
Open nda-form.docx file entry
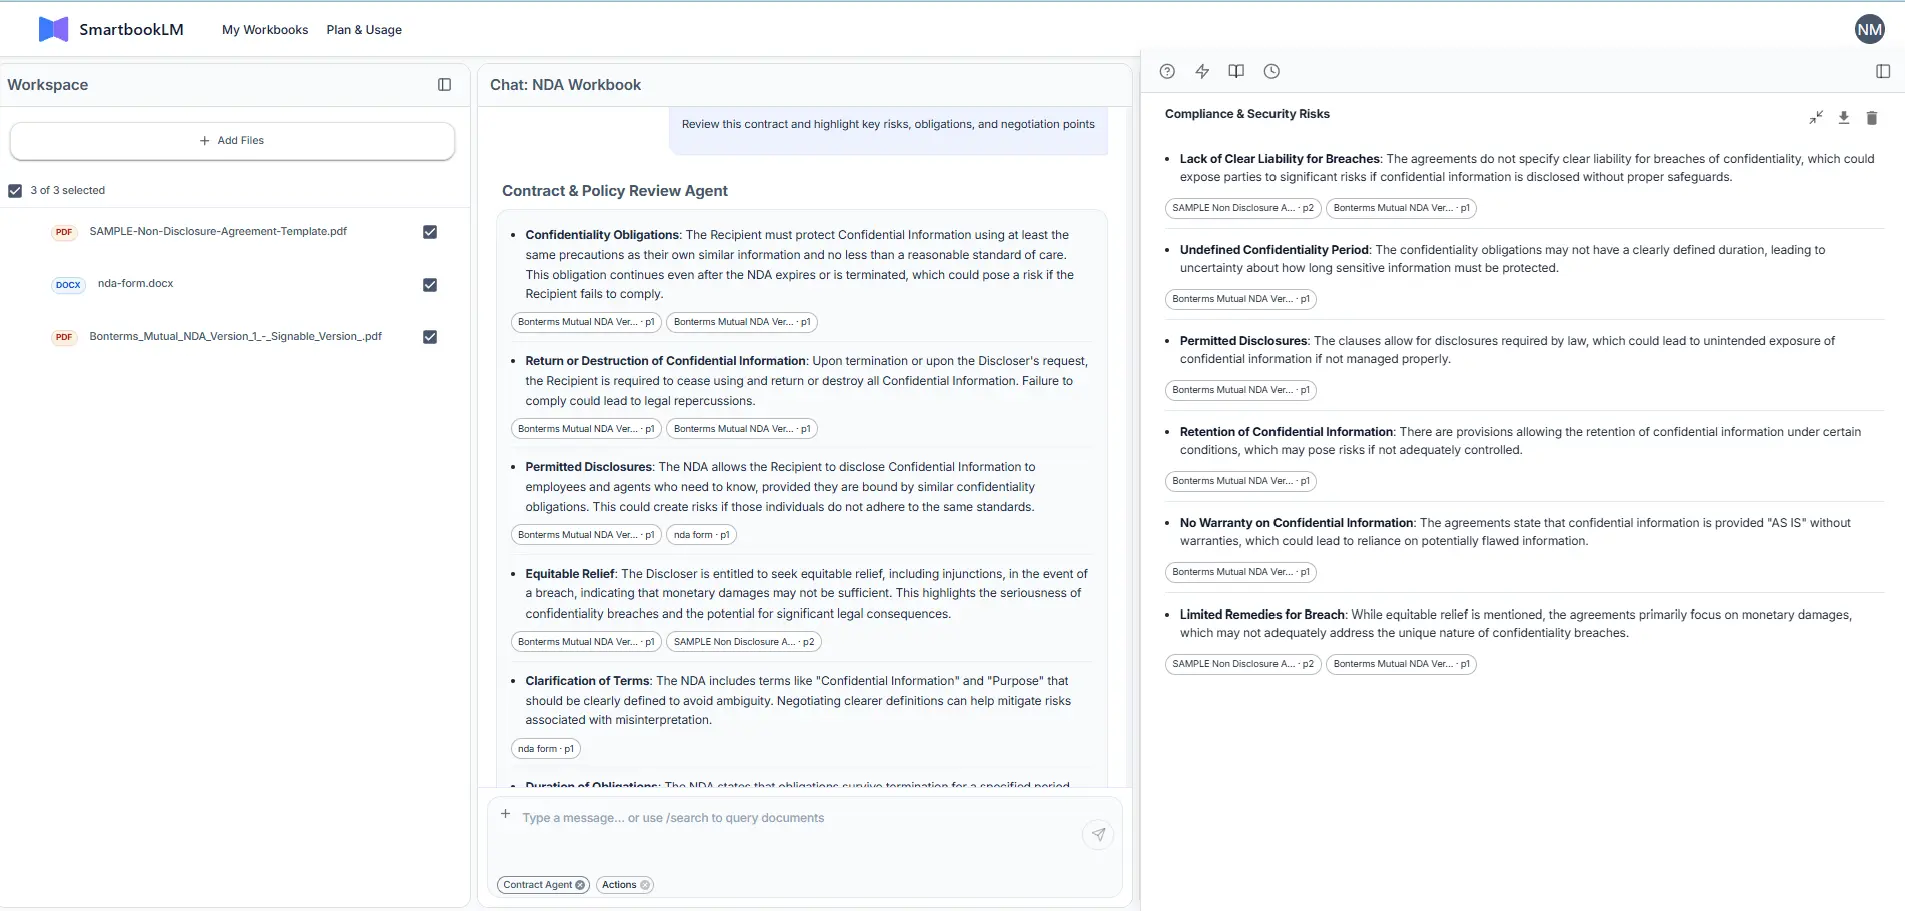[x=136, y=284]
